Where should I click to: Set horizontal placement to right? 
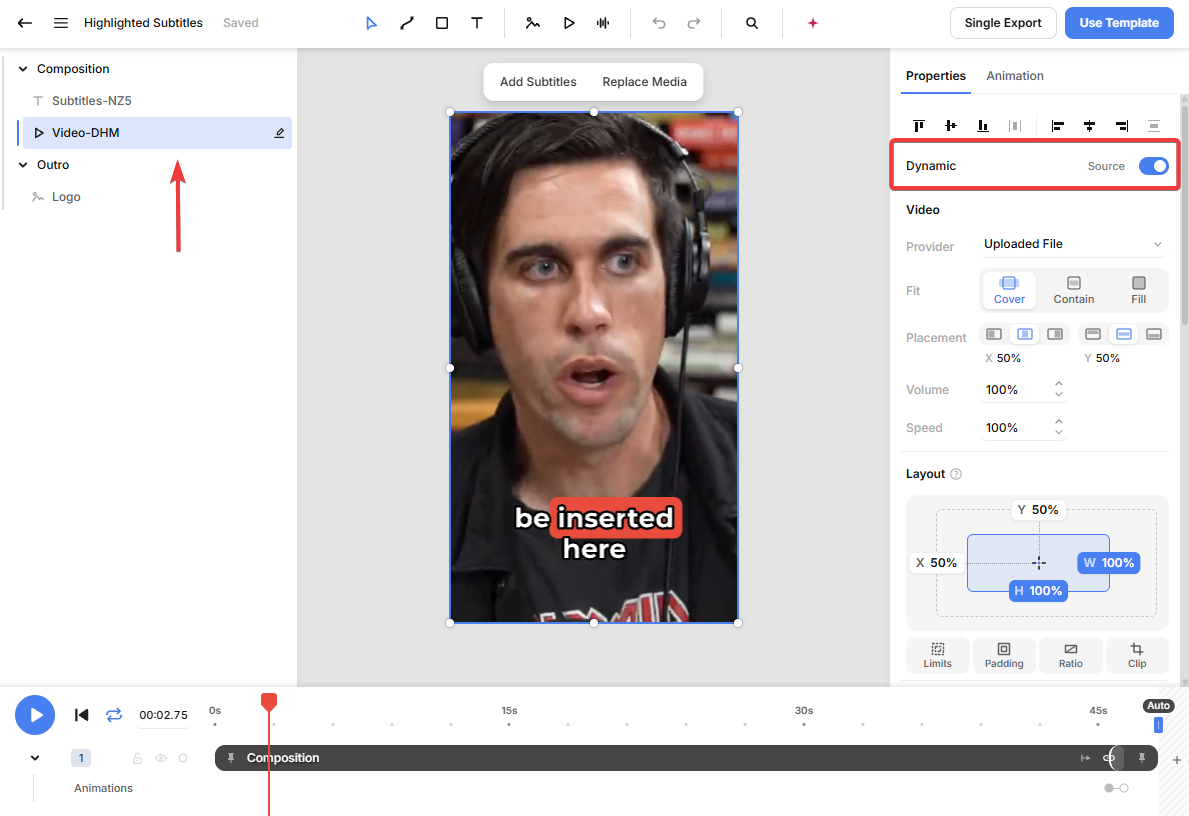pos(1055,334)
